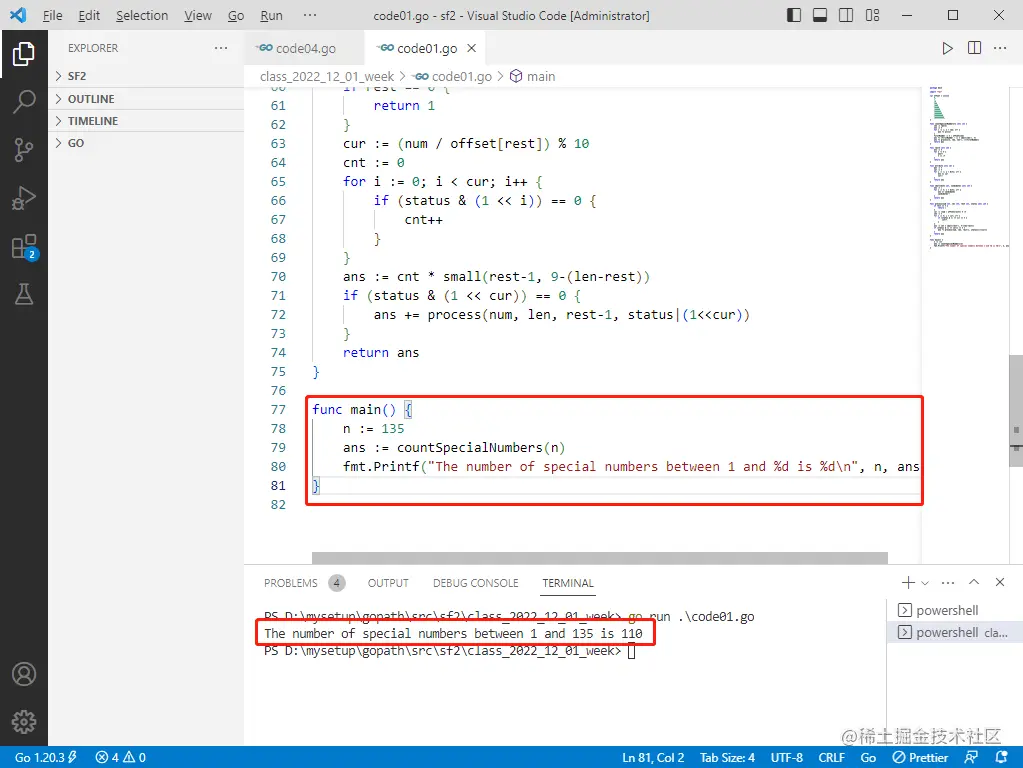Screen dimensions: 1023x768
Task: Select the code01.go tab
Action: point(424,48)
